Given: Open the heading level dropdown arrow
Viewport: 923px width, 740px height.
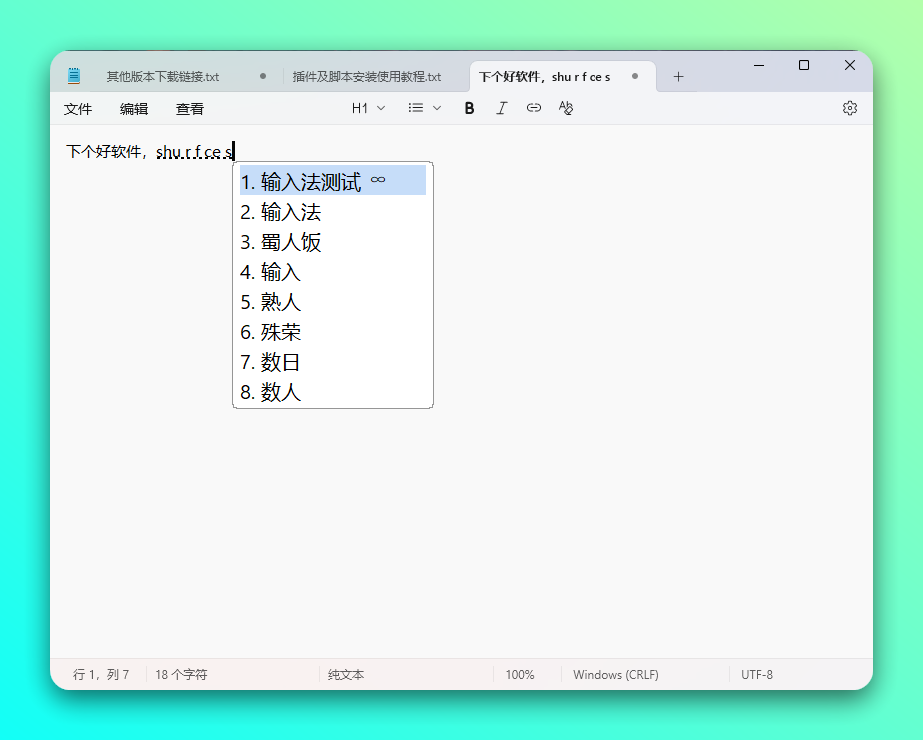Looking at the screenshot, I should [379, 108].
